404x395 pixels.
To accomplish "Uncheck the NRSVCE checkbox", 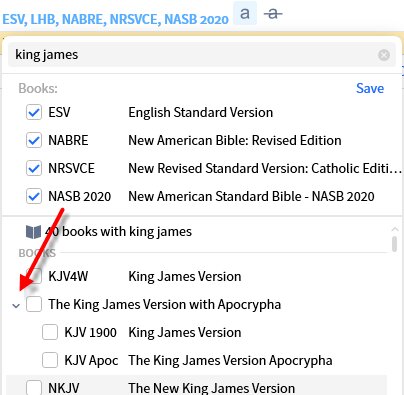I will 34,168.
